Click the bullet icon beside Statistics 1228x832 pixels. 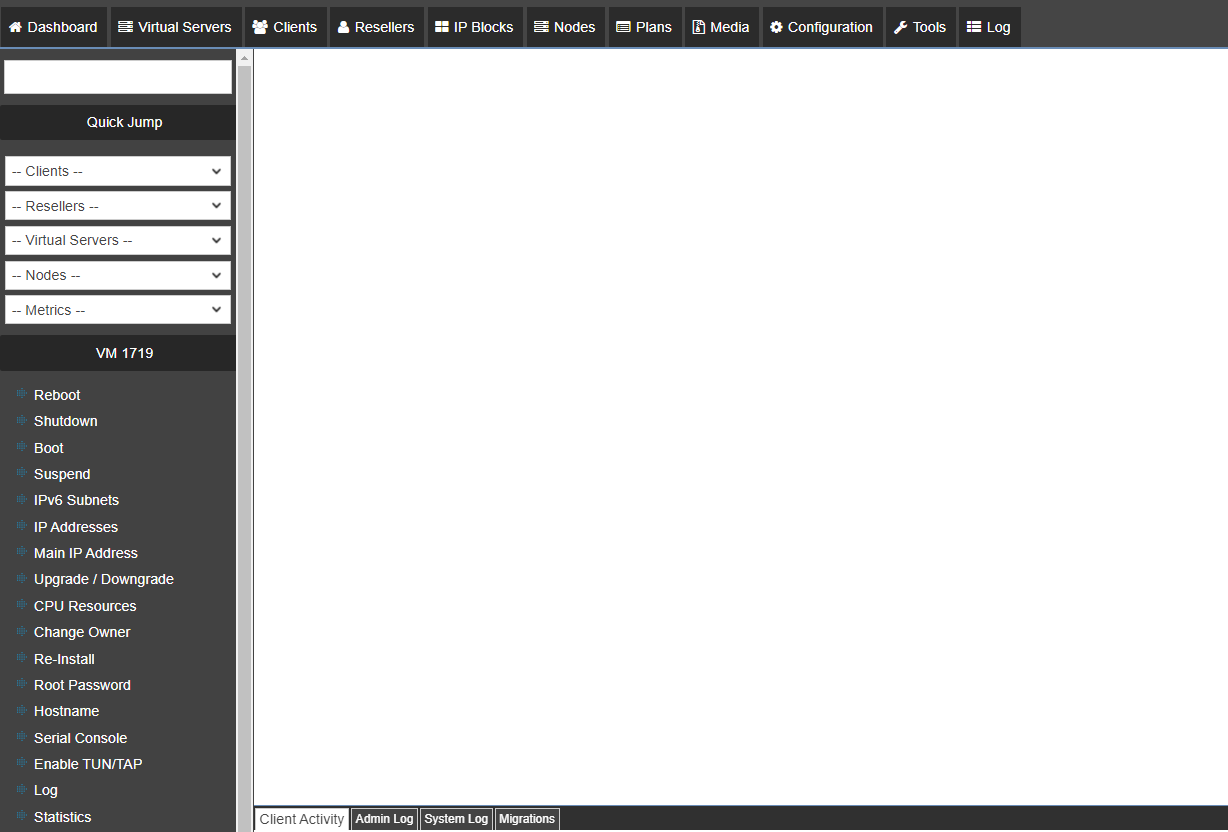tap(22, 815)
